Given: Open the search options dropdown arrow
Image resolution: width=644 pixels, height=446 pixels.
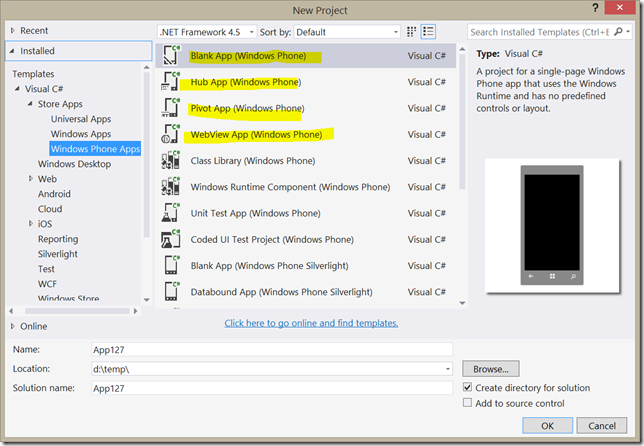Looking at the screenshot, I should [x=628, y=32].
